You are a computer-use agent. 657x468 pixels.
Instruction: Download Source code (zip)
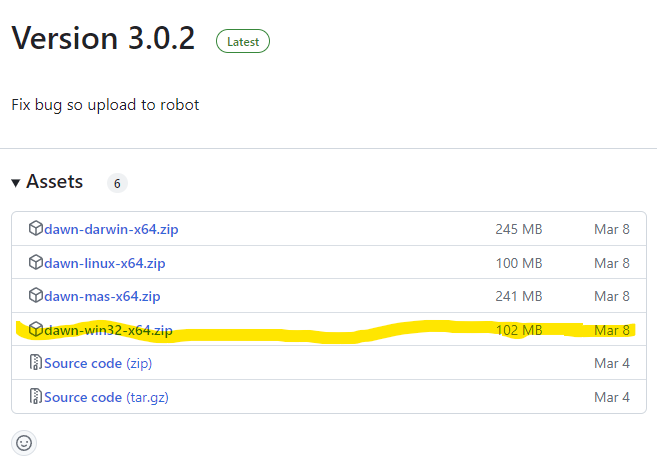[x=98, y=363]
